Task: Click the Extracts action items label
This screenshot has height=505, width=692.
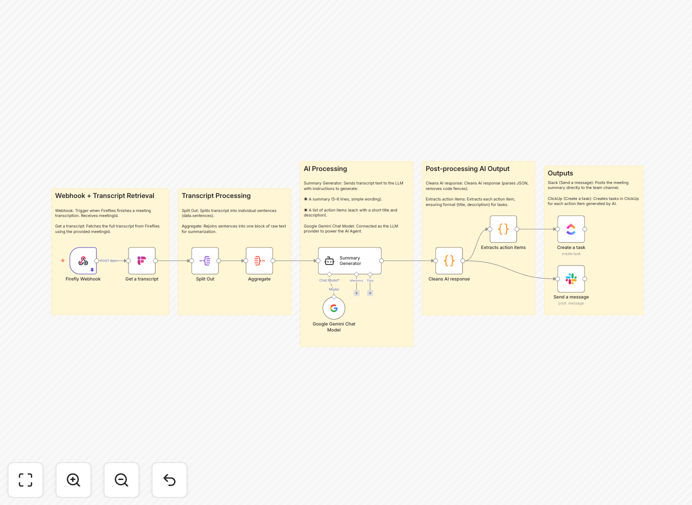Action: tap(503, 247)
